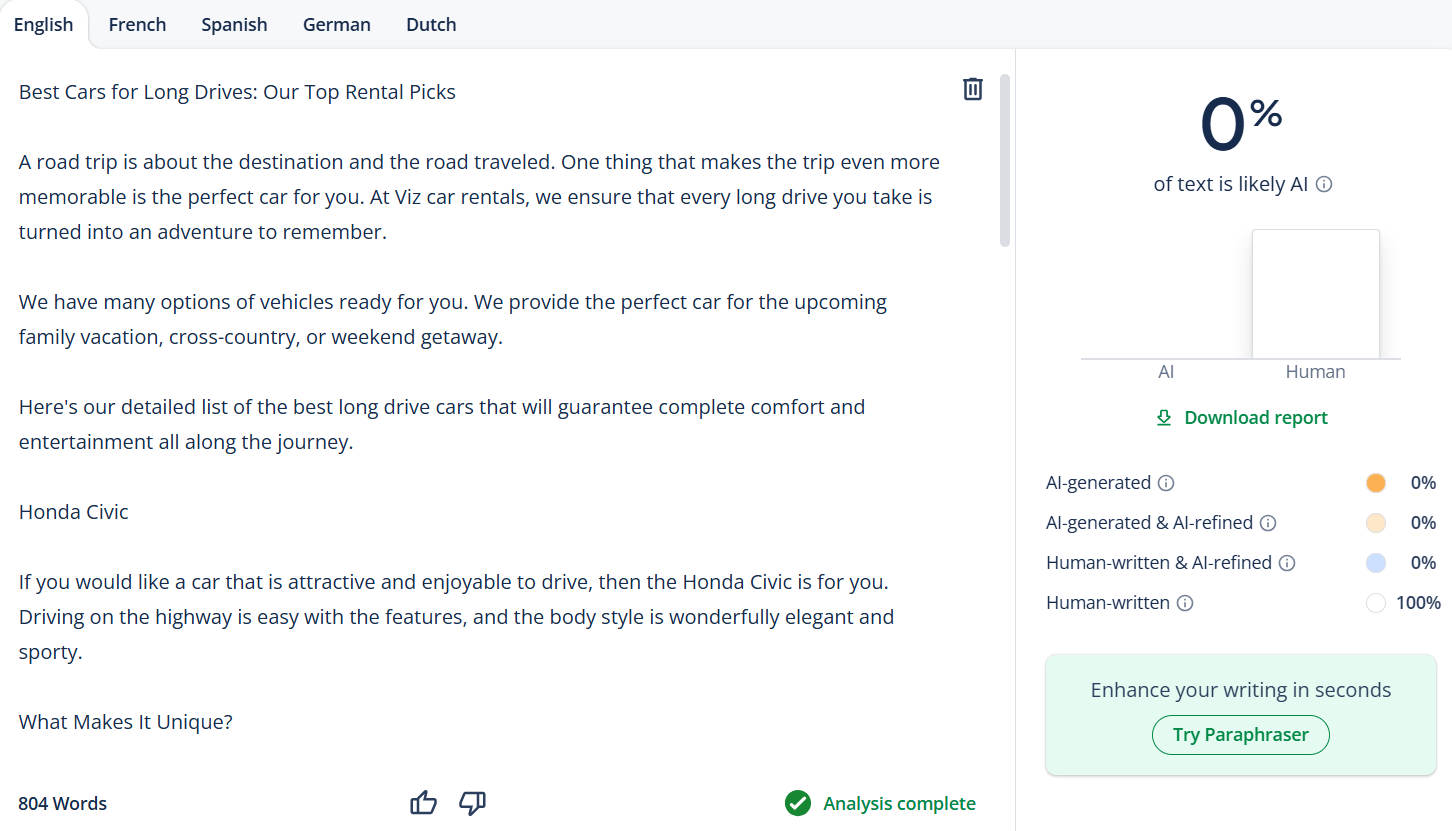Image resolution: width=1452 pixels, height=831 pixels.
Task: Click the orange AI-generated color dot
Action: pyautogui.click(x=1376, y=483)
